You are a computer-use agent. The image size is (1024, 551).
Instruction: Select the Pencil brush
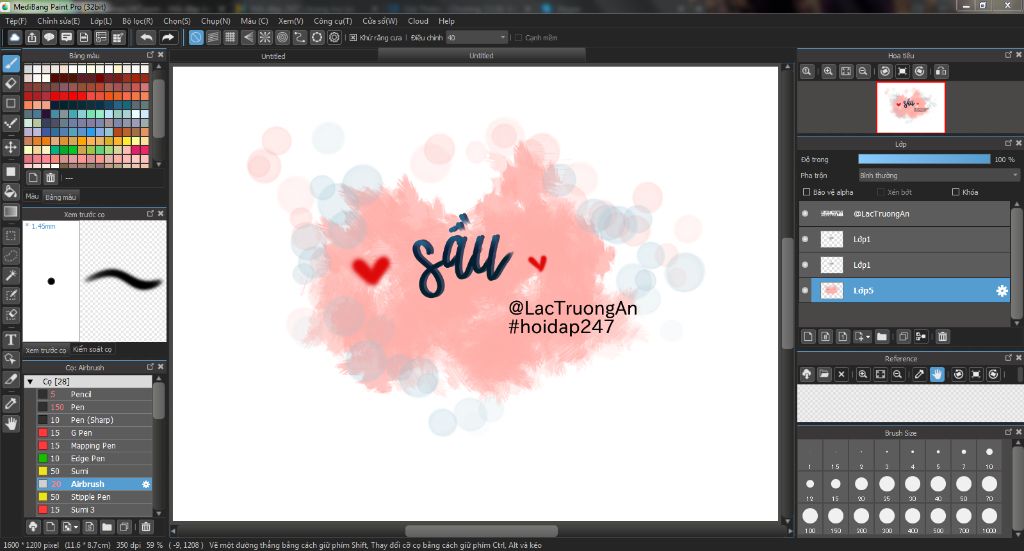tap(95, 394)
